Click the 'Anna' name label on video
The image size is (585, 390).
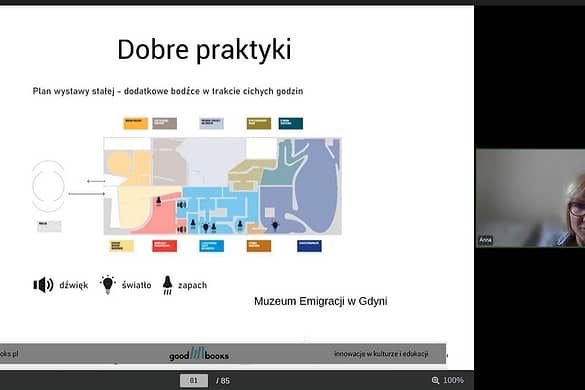(x=485, y=240)
